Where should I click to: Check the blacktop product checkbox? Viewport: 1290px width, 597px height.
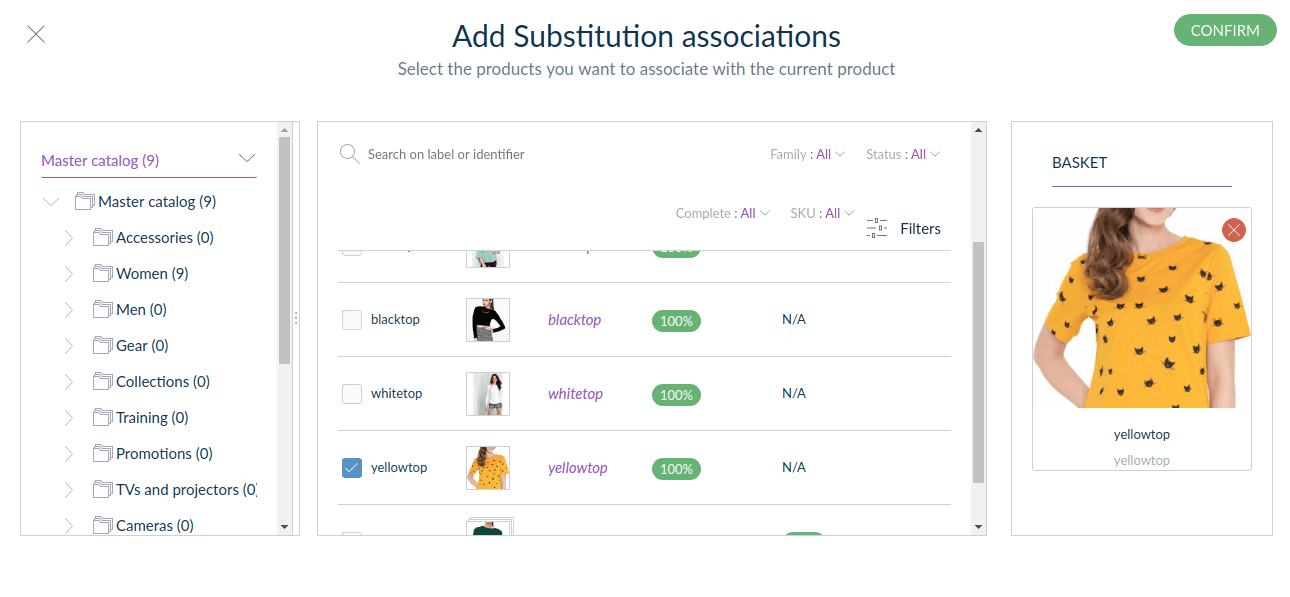(x=352, y=320)
